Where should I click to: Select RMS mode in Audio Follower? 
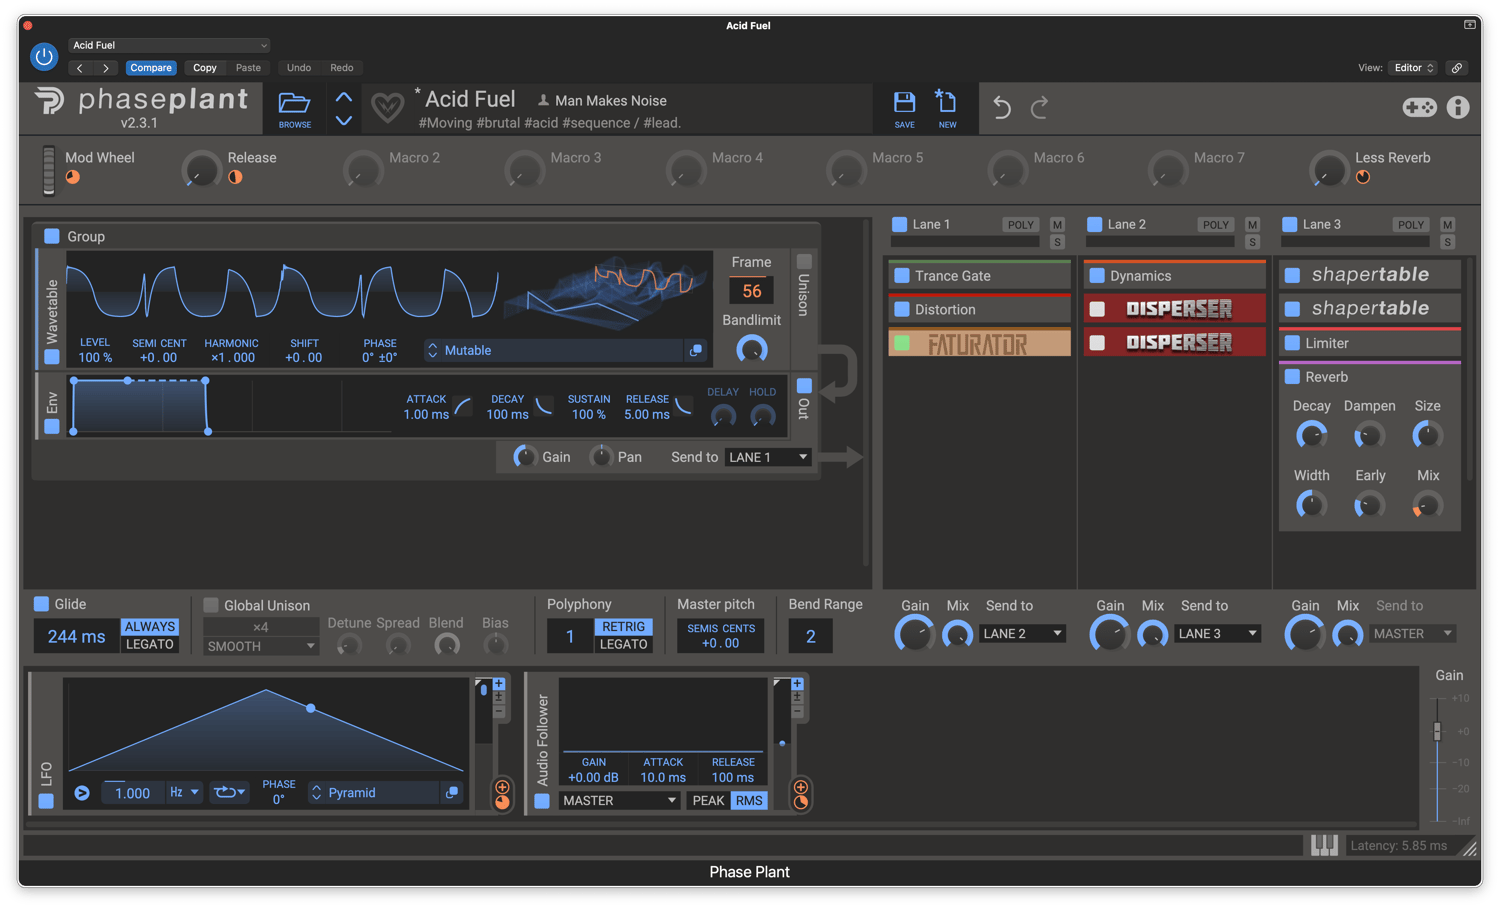[x=749, y=801]
